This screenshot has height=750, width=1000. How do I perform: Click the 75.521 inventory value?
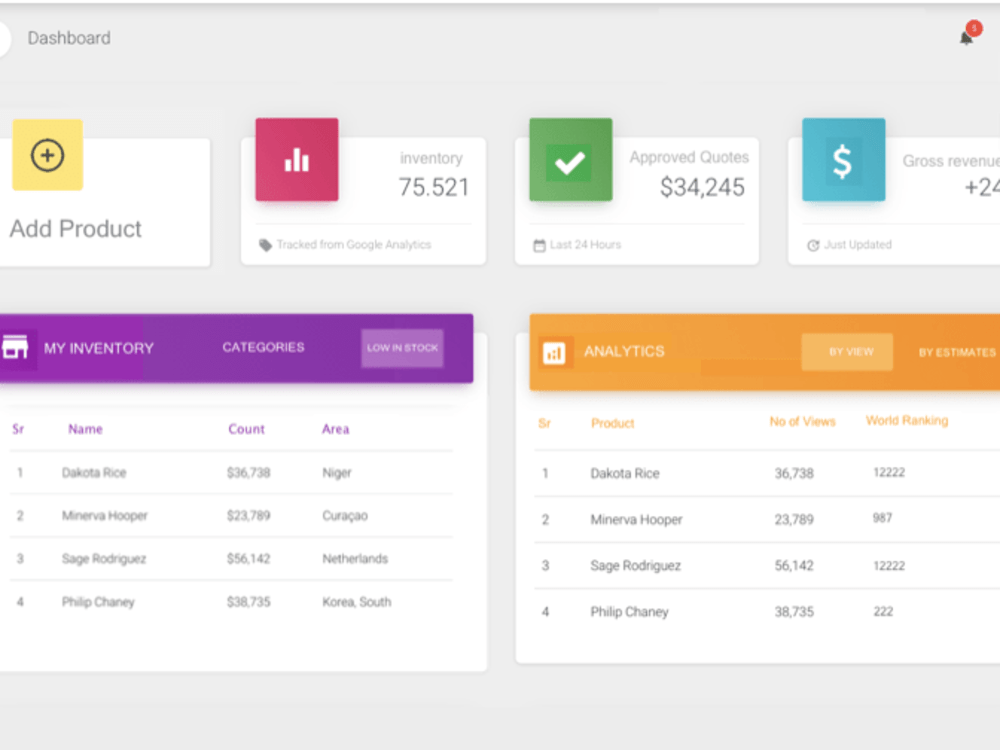pyautogui.click(x=434, y=188)
